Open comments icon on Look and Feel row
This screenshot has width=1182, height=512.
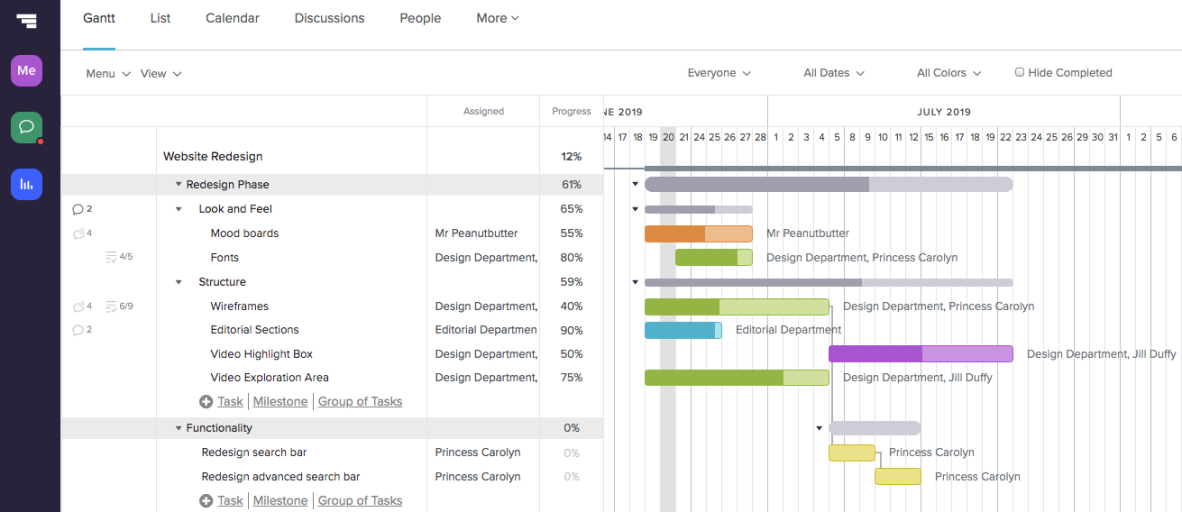[x=78, y=209]
